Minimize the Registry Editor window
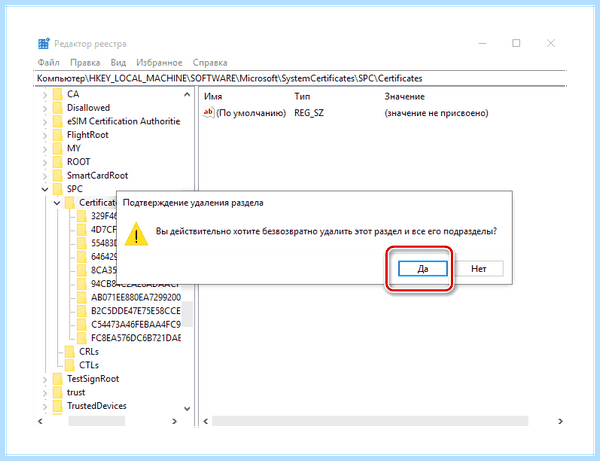 483,43
